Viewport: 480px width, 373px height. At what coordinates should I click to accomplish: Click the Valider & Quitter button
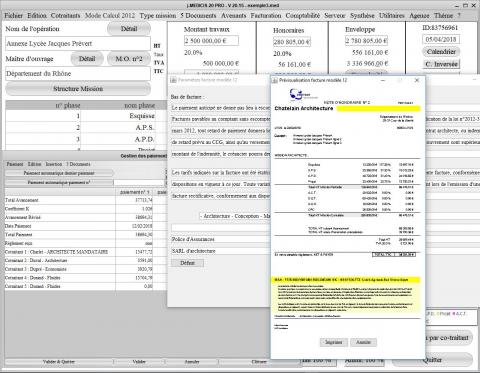click(x=59, y=362)
